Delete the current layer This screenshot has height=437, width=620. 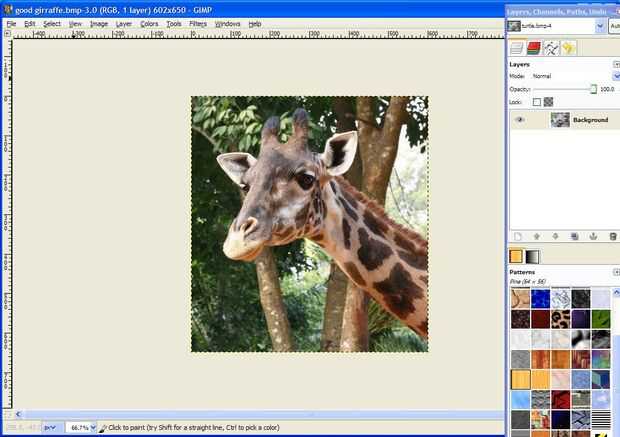pos(613,236)
